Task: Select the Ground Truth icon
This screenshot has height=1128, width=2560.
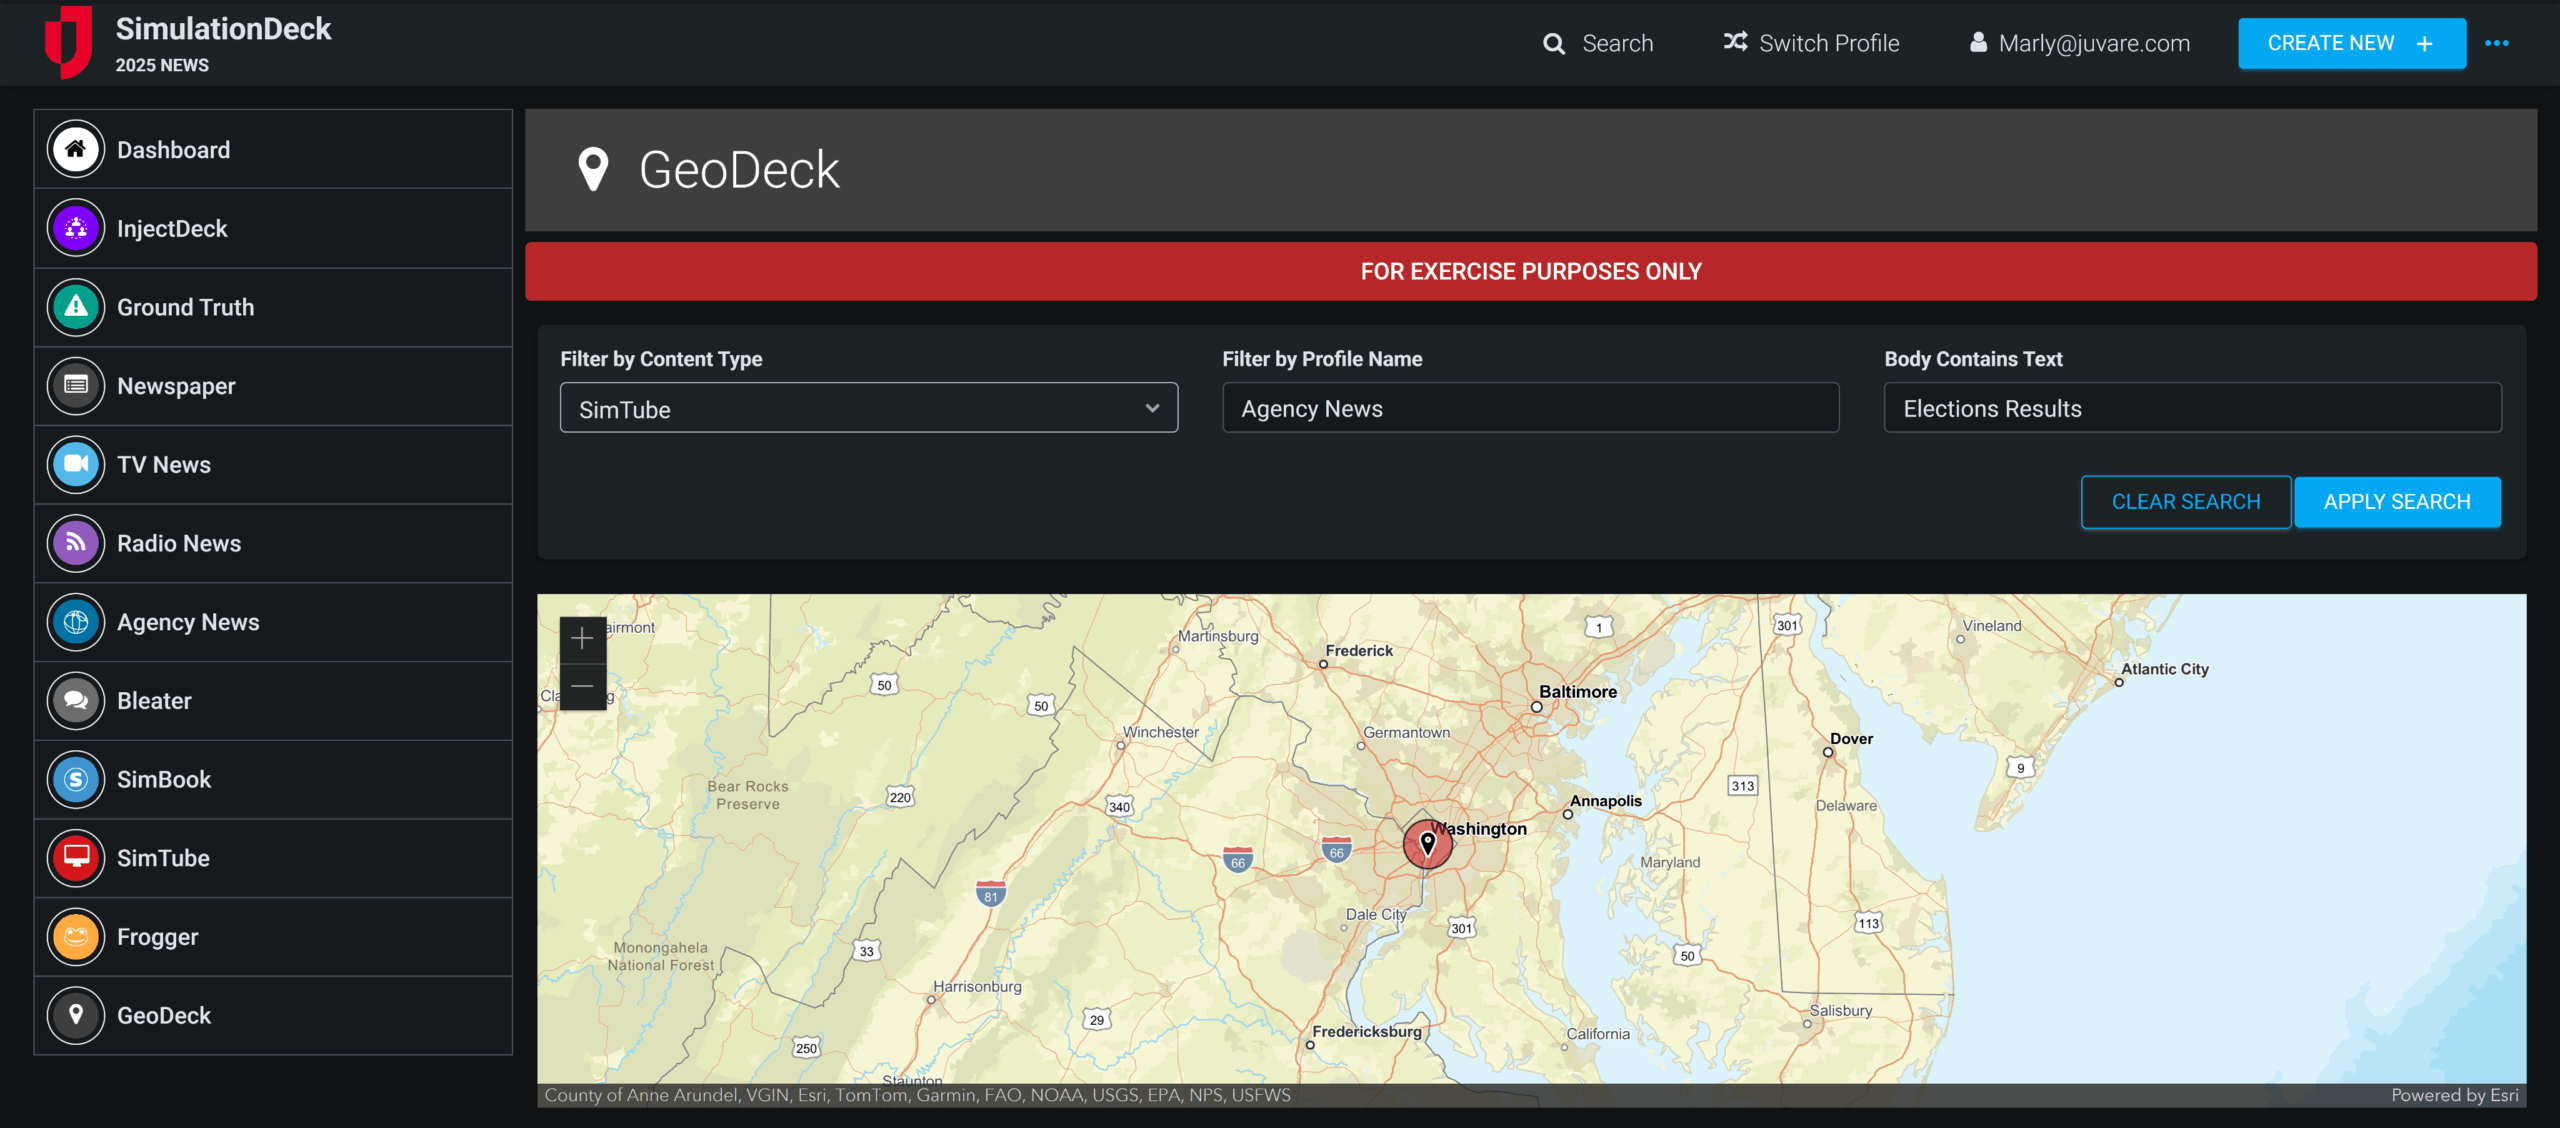Action: 75,307
